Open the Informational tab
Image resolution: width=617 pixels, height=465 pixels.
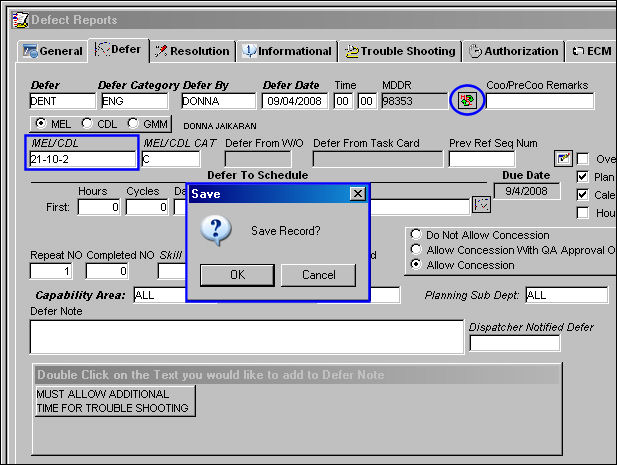287,51
